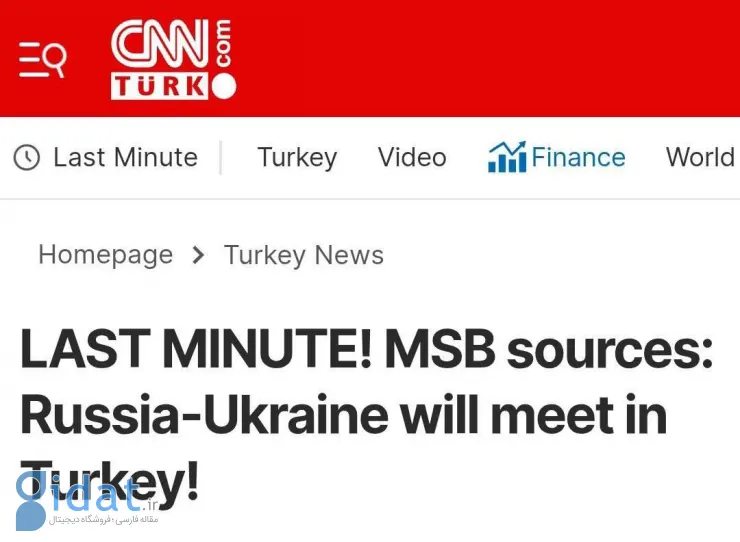Go to the Video section
Screen dimensions: 740x542
coord(412,158)
